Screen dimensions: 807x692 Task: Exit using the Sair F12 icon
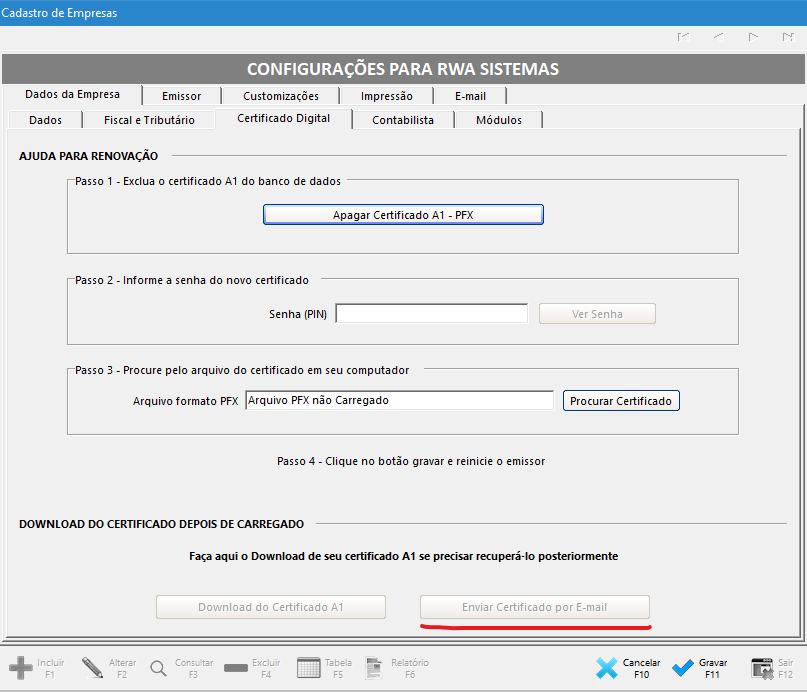point(762,668)
